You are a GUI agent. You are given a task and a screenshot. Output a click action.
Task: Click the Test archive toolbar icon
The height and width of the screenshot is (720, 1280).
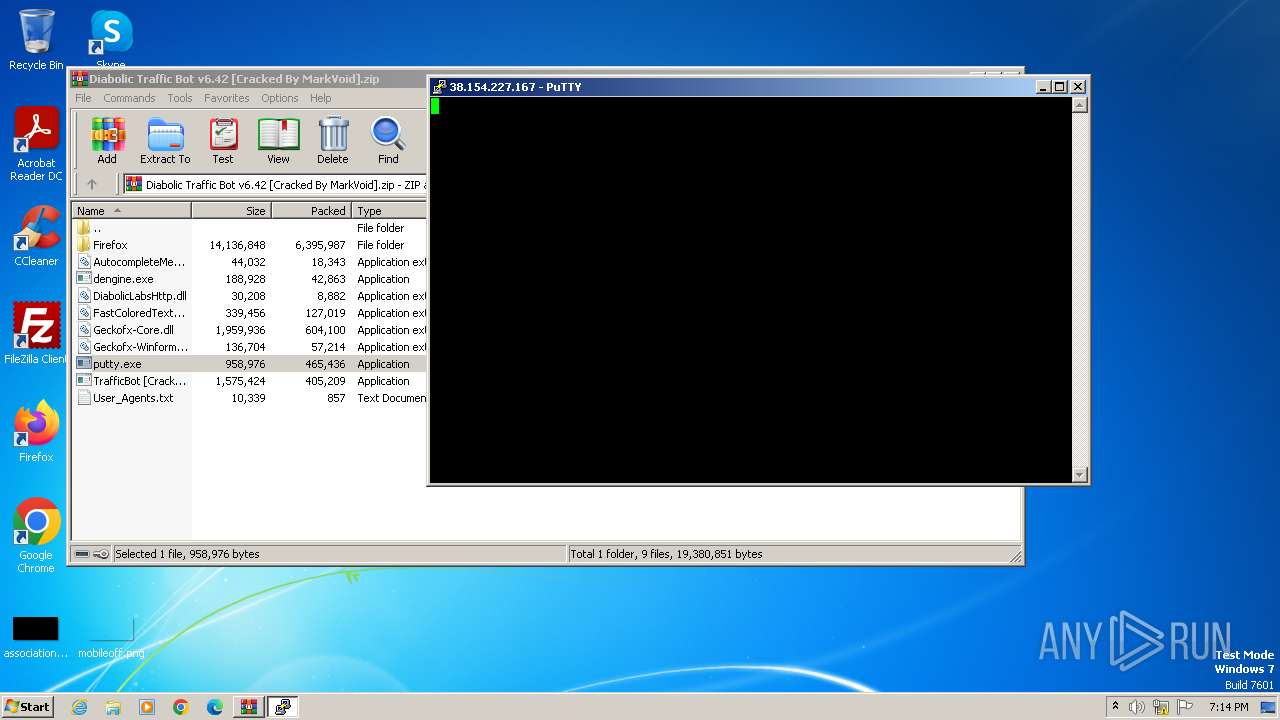223,141
